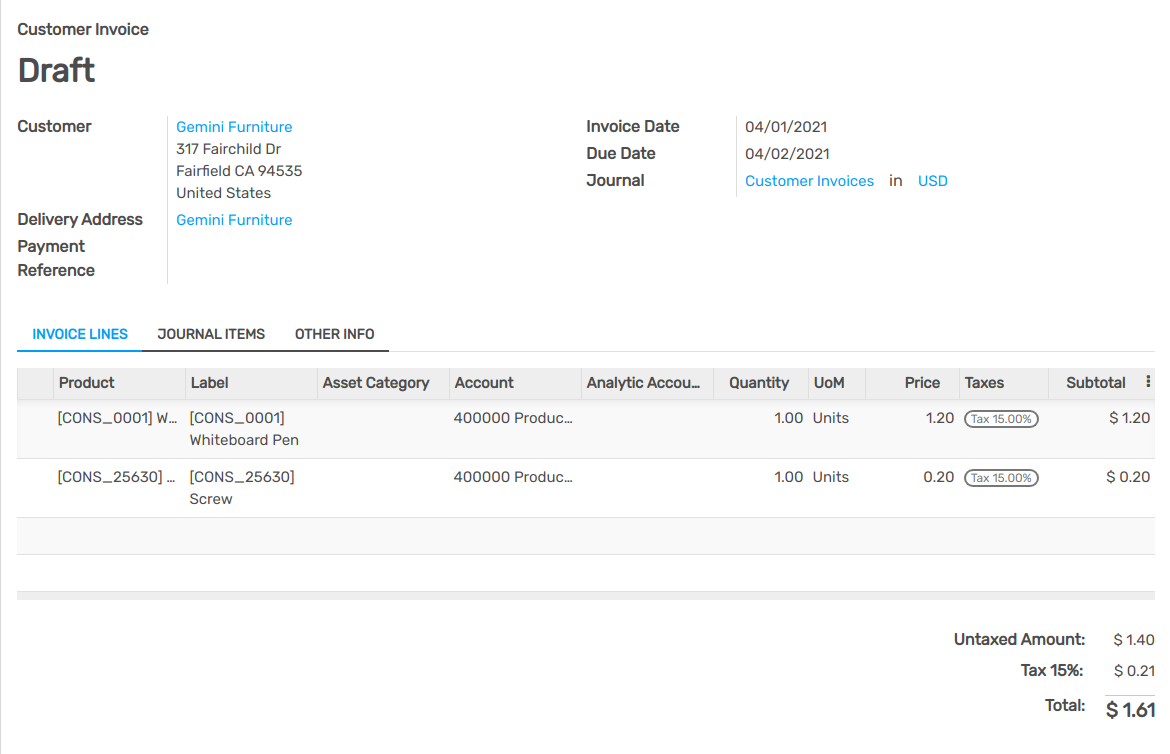Viewport: 1170px width, 754px height.
Task: Switch to the Other Info tab
Action: pyautogui.click(x=334, y=334)
